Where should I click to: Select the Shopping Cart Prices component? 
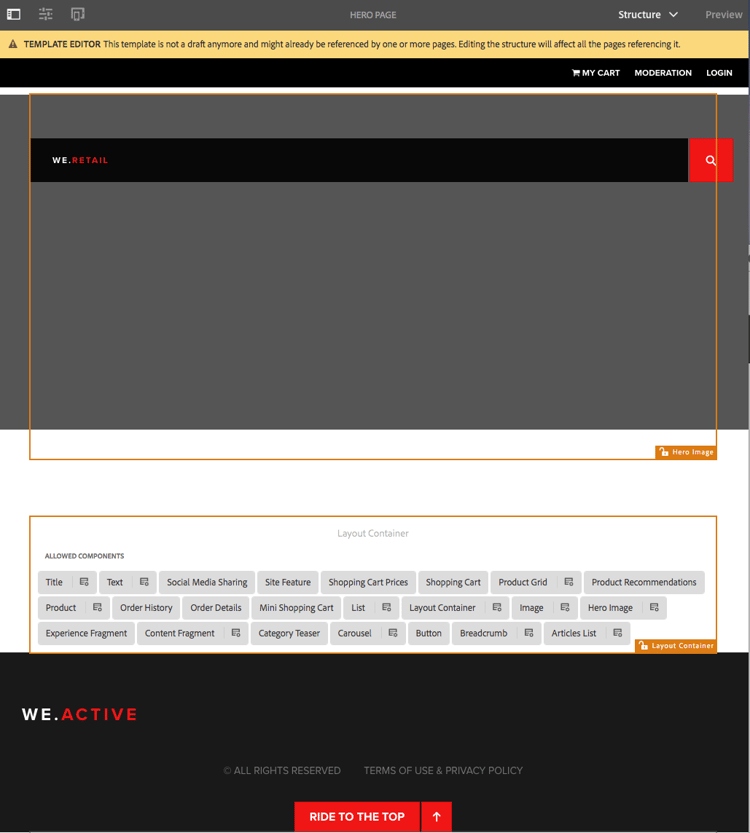(368, 582)
